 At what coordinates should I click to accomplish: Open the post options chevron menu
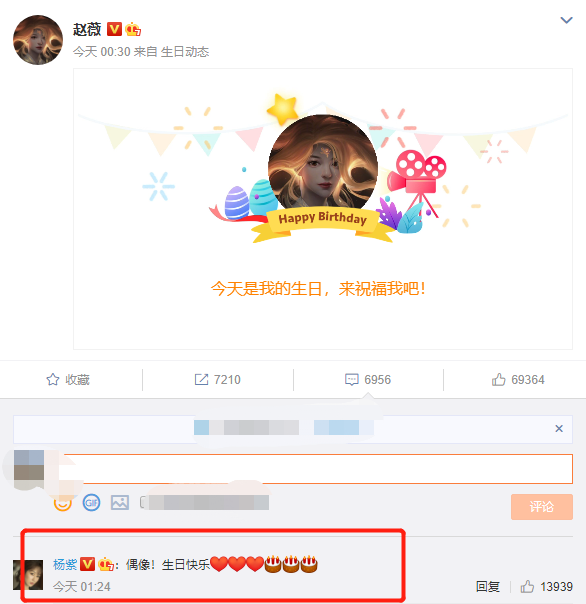[x=566, y=20]
